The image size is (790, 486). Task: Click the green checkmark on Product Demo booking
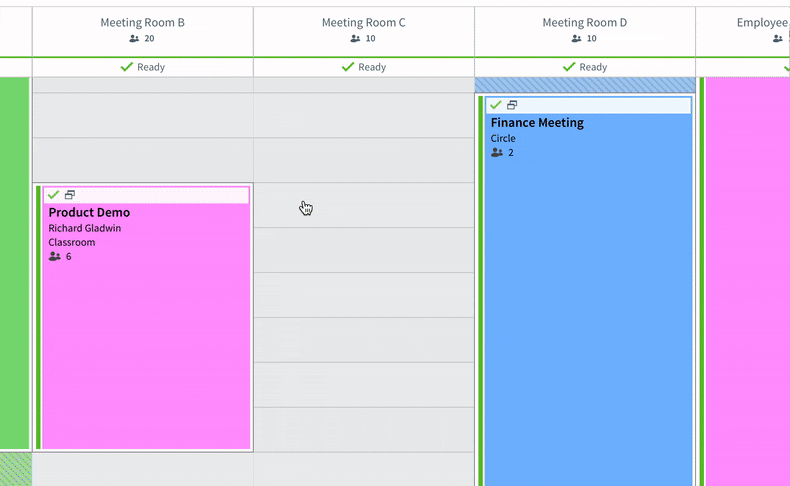click(x=53, y=195)
